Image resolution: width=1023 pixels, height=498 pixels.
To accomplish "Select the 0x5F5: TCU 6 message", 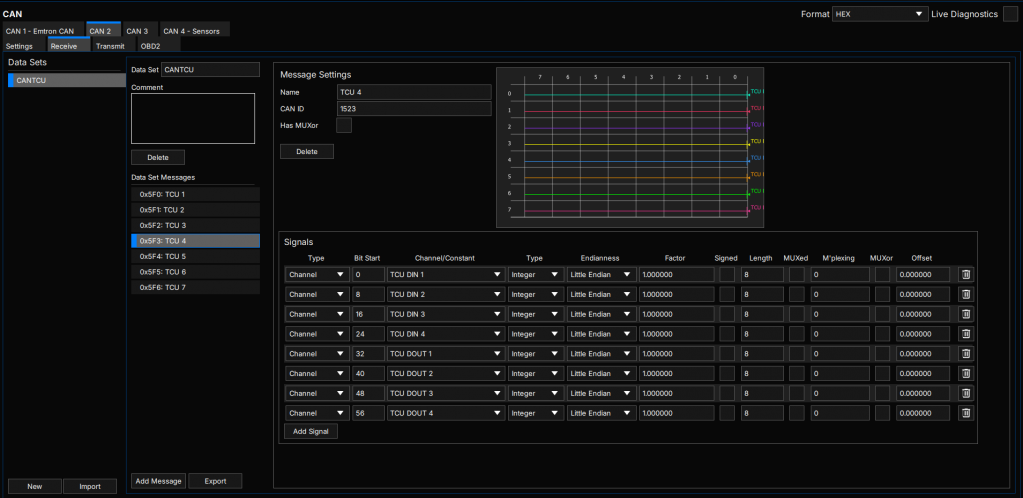I will (x=195, y=272).
